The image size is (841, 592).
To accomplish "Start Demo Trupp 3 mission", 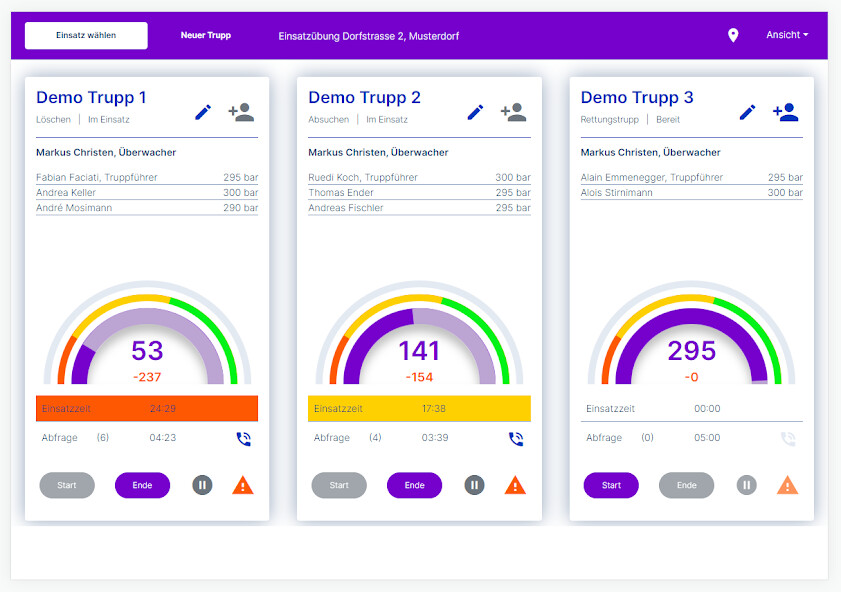I will [611, 486].
